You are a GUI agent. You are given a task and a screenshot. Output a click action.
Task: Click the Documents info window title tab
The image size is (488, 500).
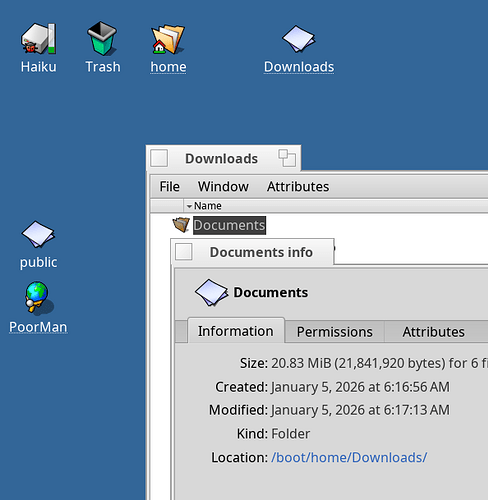click(252, 252)
